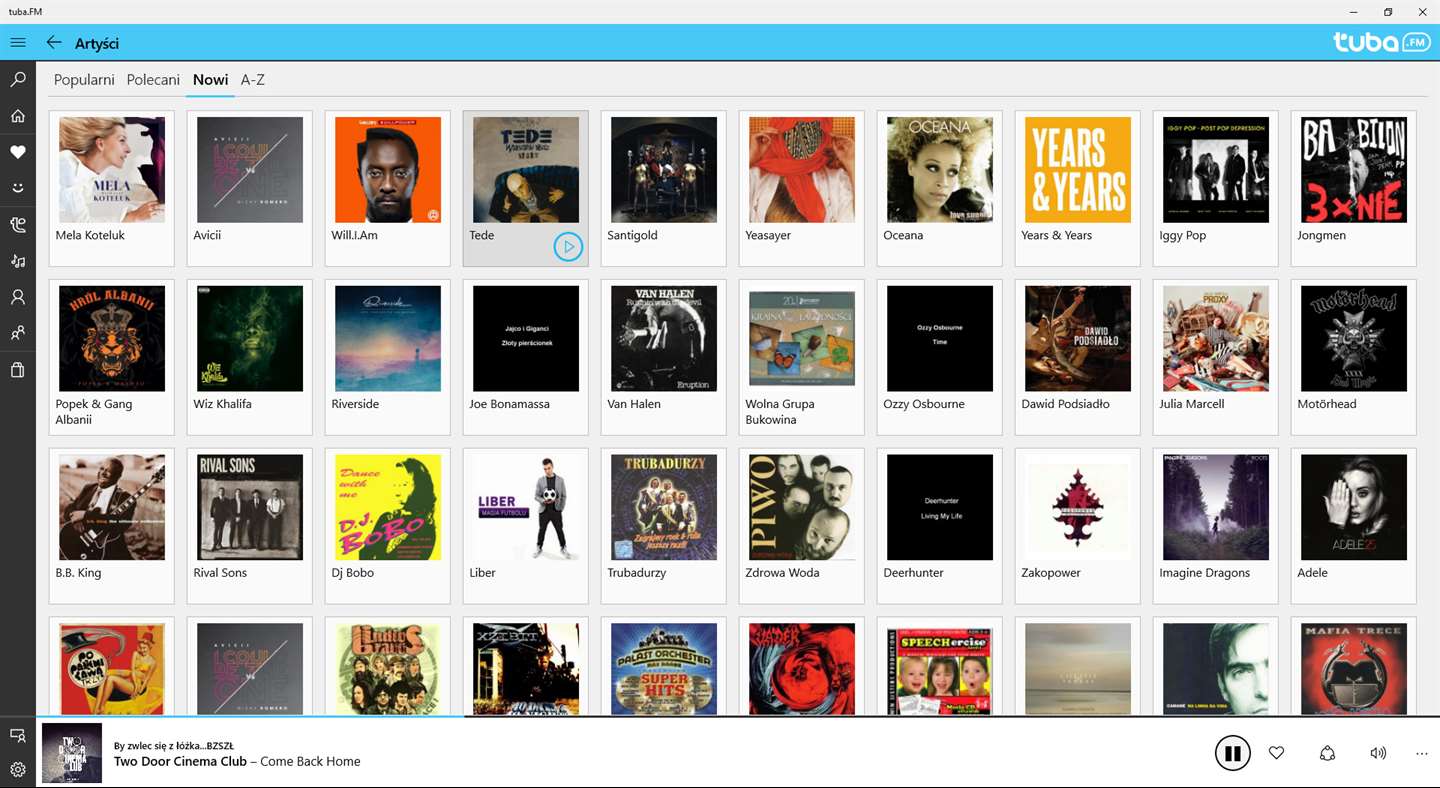Open the Ozzy Osbourne artist tile

coord(940,357)
